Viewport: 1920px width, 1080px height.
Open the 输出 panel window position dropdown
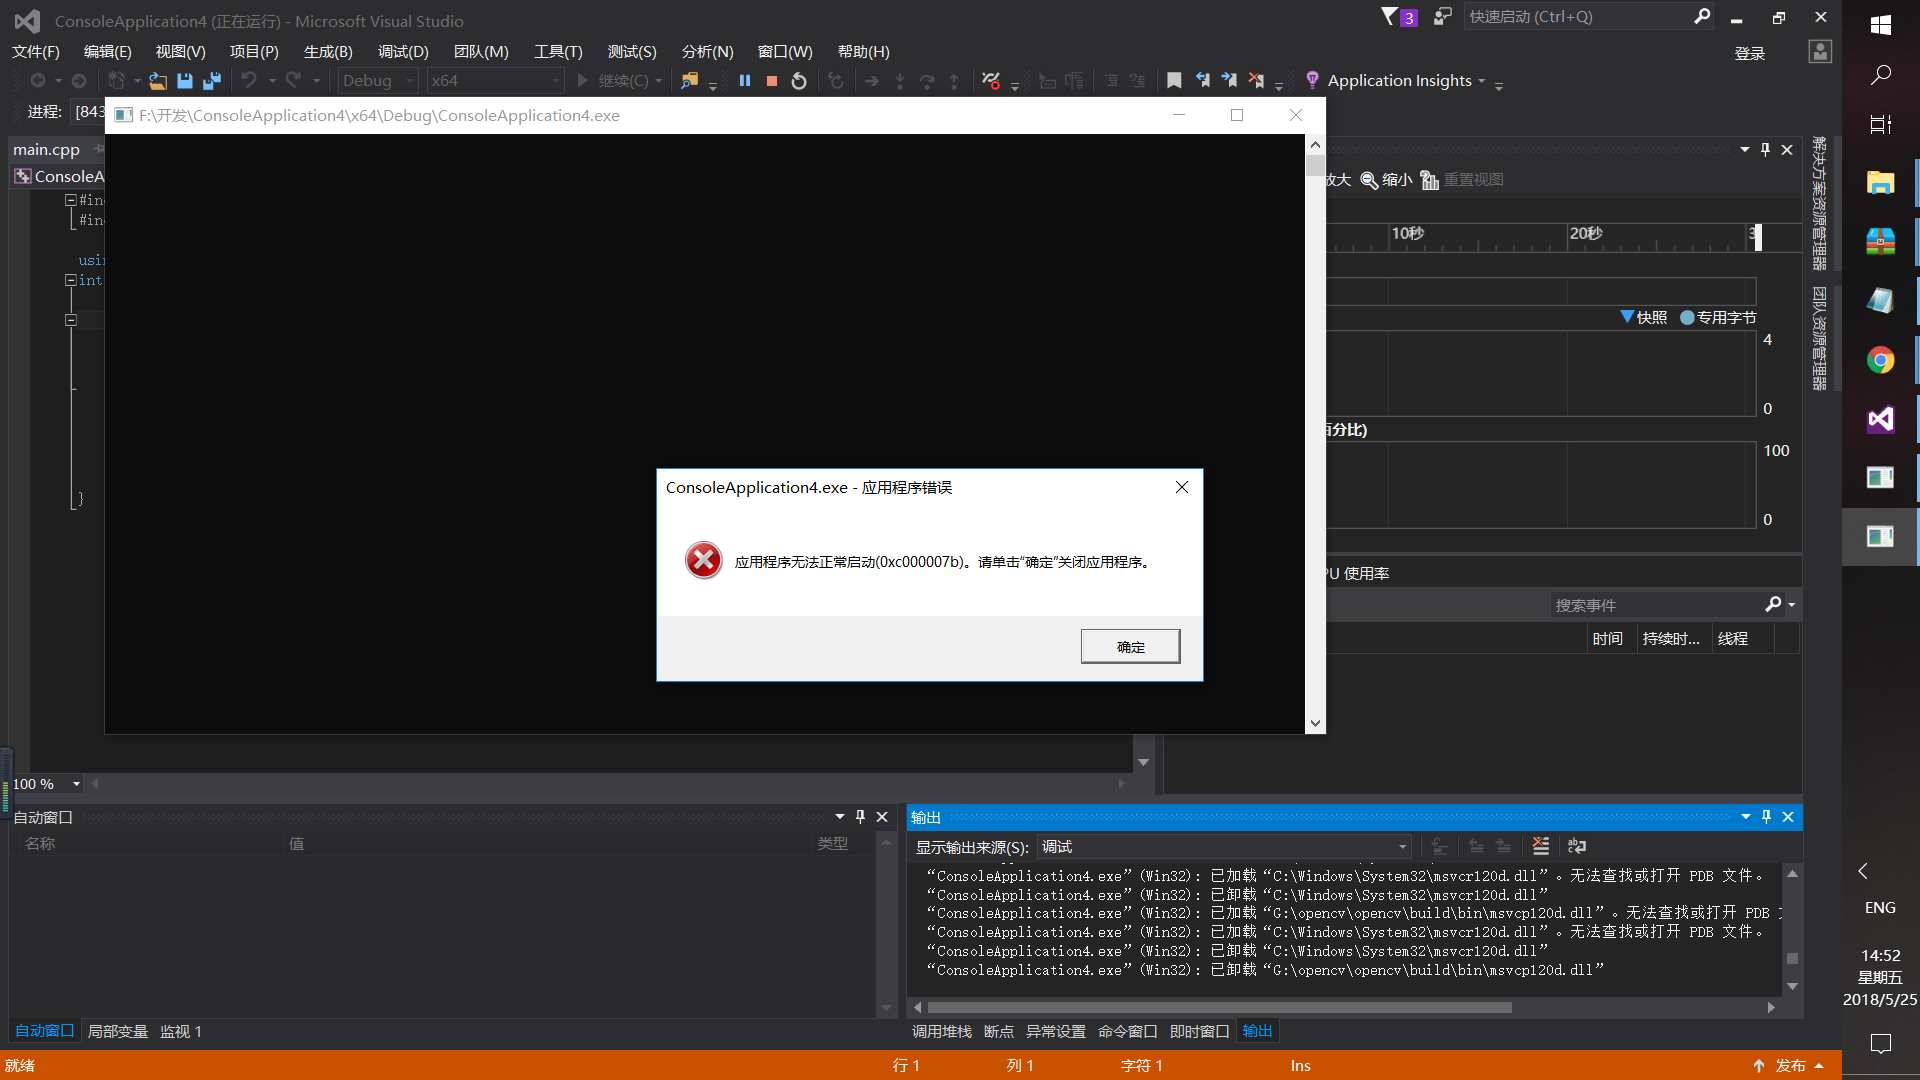[1746, 817]
